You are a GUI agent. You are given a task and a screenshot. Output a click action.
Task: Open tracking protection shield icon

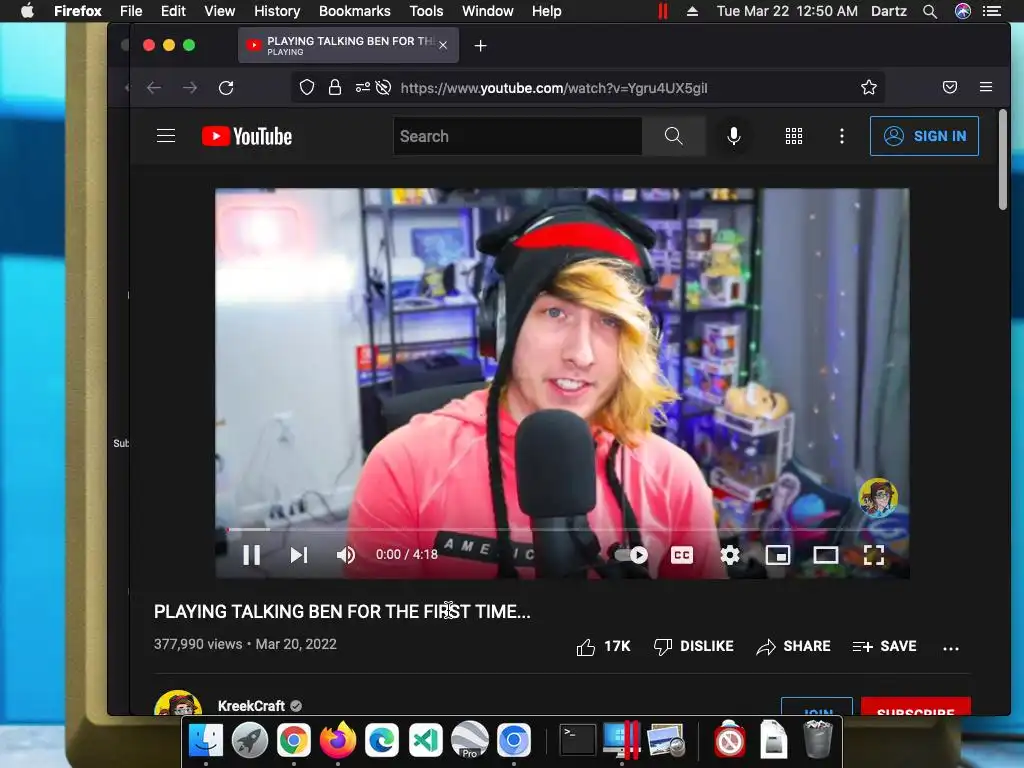(x=307, y=88)
